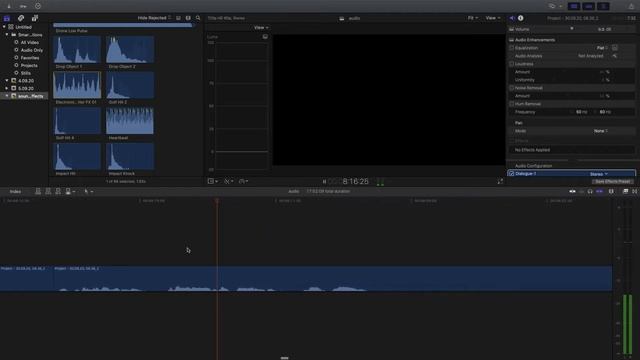Image resolution: width=640 pixels, height=360 pixels.
Task: Select the Projects smart collection
Action: [29, 65]
